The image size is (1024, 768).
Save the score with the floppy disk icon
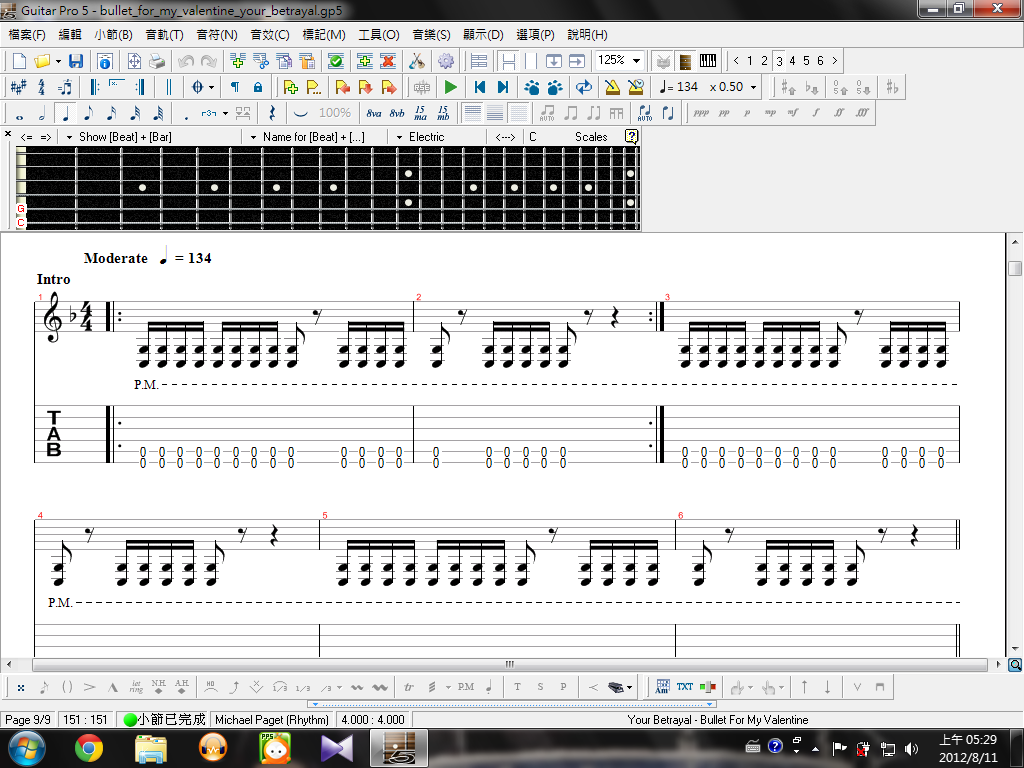click(x=76, y=61)
